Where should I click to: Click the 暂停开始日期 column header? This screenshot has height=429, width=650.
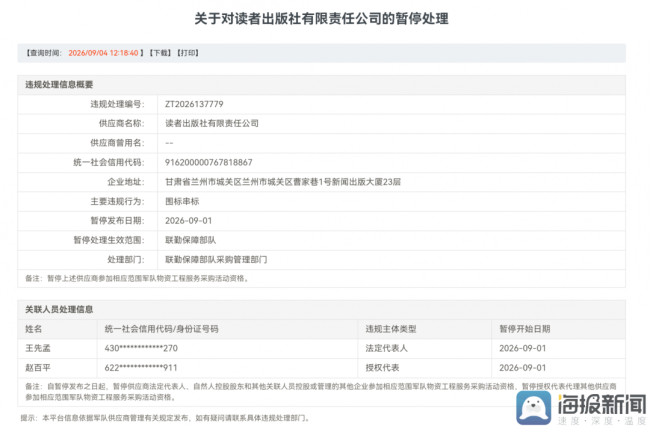pyautogui.click(x=524, y=329)
